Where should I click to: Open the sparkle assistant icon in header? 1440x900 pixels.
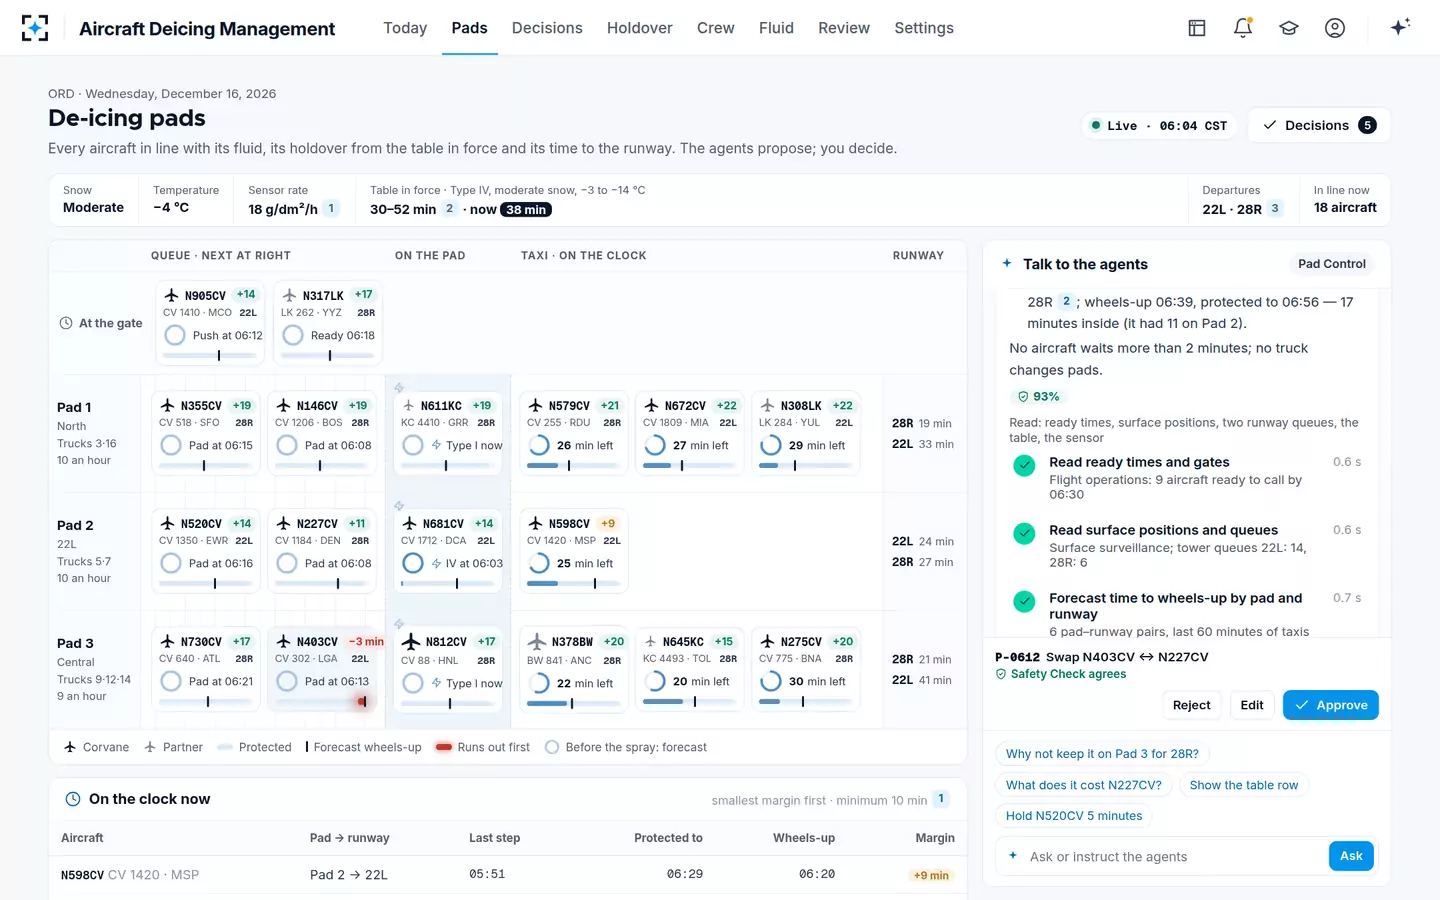1400,27
